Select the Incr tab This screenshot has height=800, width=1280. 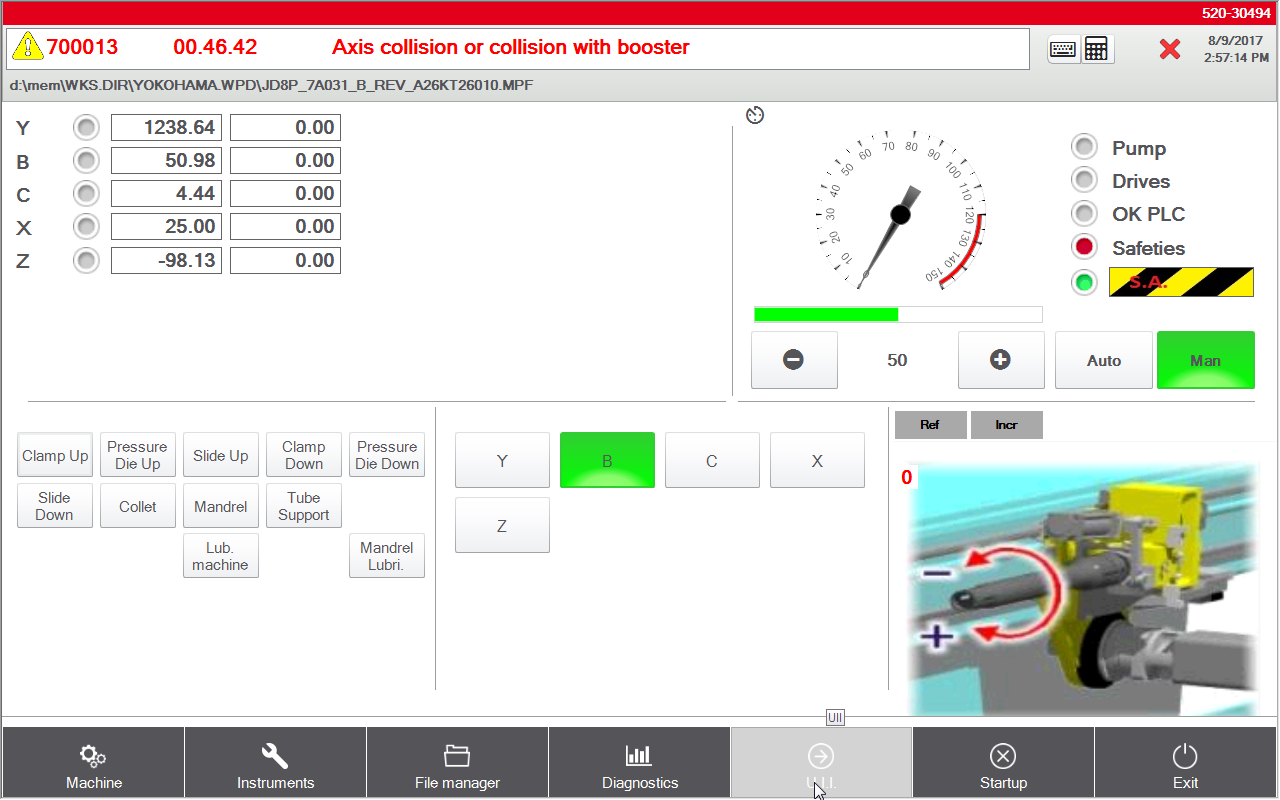1006,425
